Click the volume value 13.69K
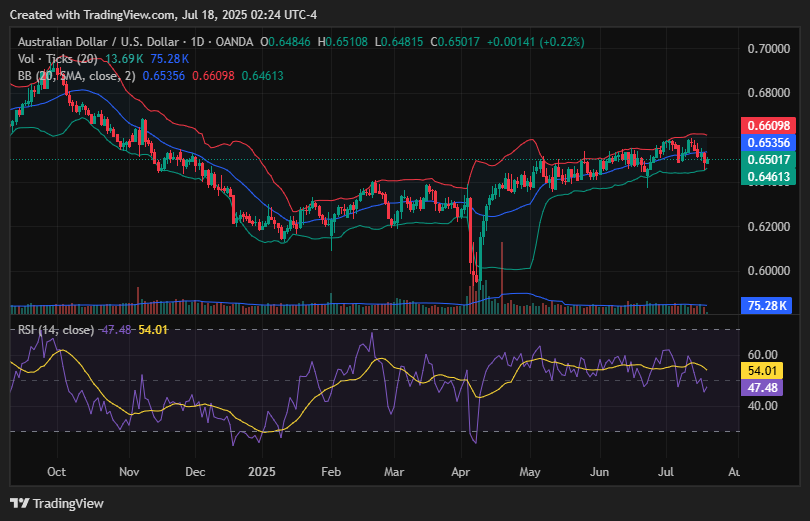The width and height of the screenshot is (810, 521). click(x=124, y=59)
